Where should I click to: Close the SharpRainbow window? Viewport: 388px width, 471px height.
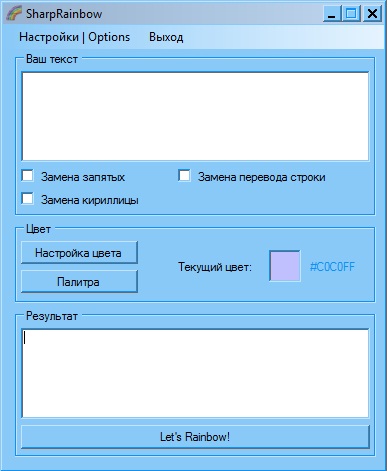372,14
